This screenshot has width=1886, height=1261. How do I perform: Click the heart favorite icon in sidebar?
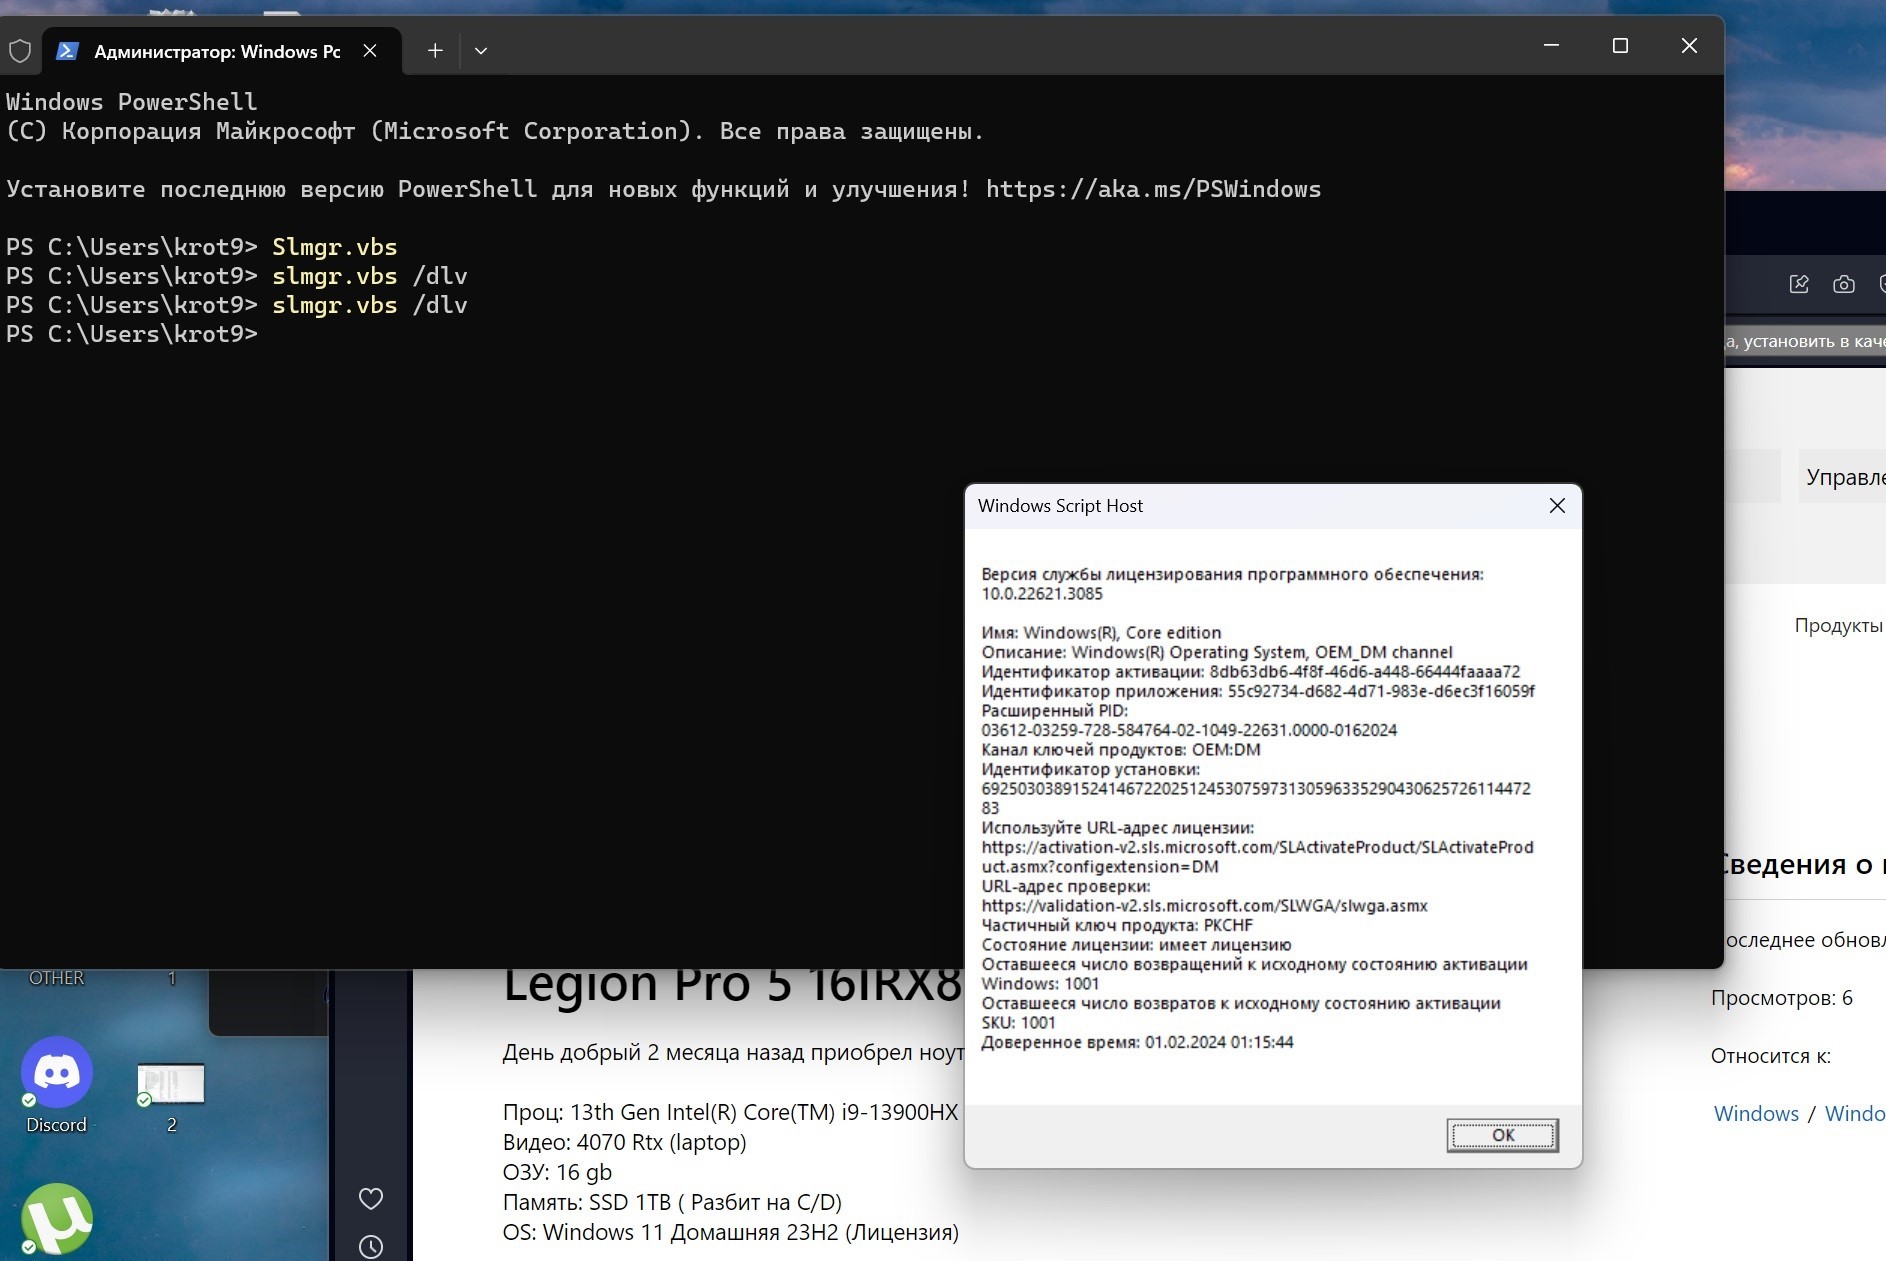pos(371,1198)
